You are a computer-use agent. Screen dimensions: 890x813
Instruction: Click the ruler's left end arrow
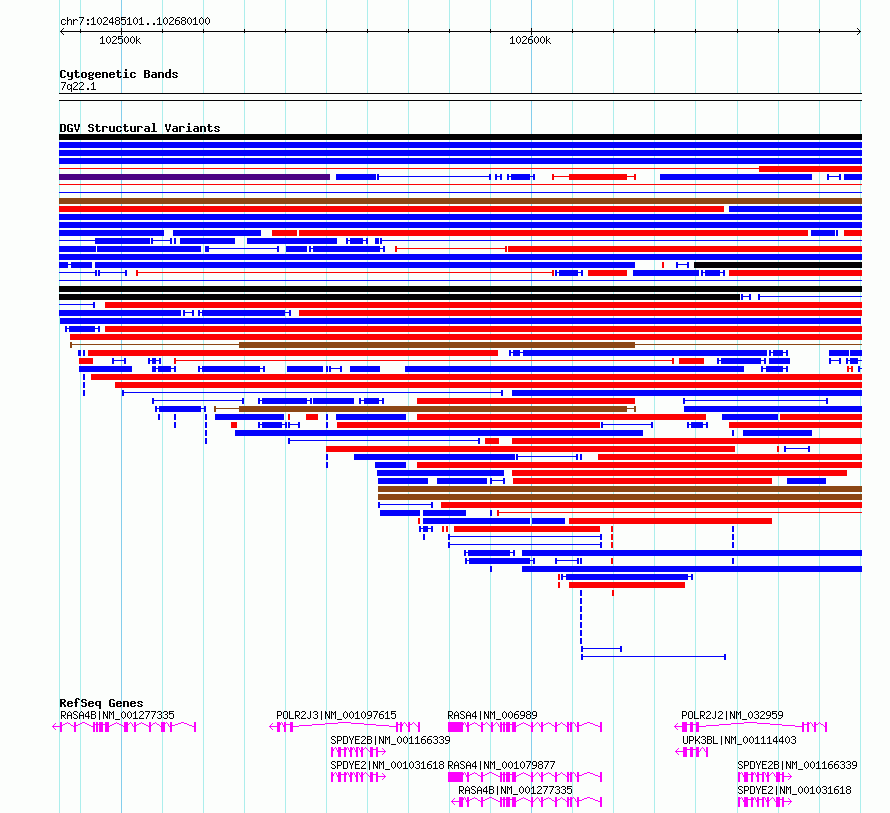click(x=62, y=32)
